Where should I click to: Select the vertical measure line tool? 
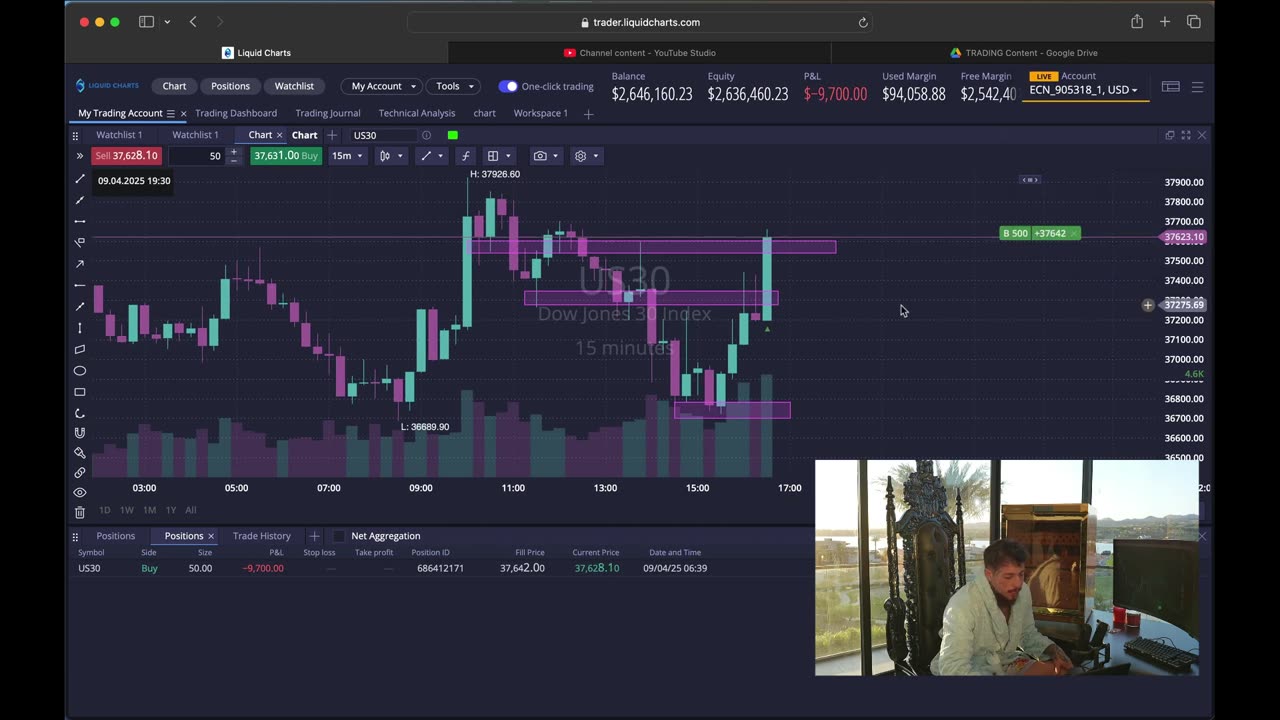(x=80, y=328)
